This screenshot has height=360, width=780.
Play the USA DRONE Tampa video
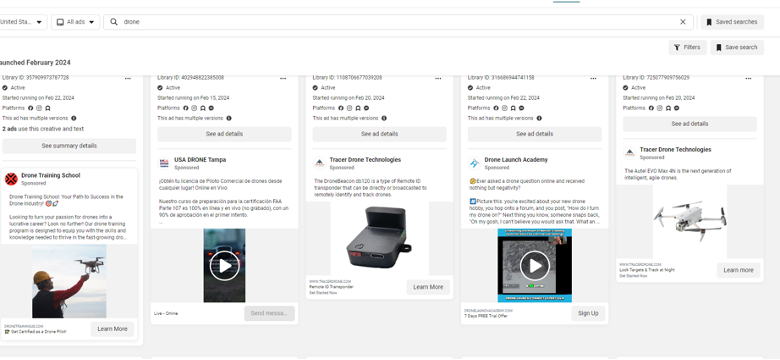224,266
